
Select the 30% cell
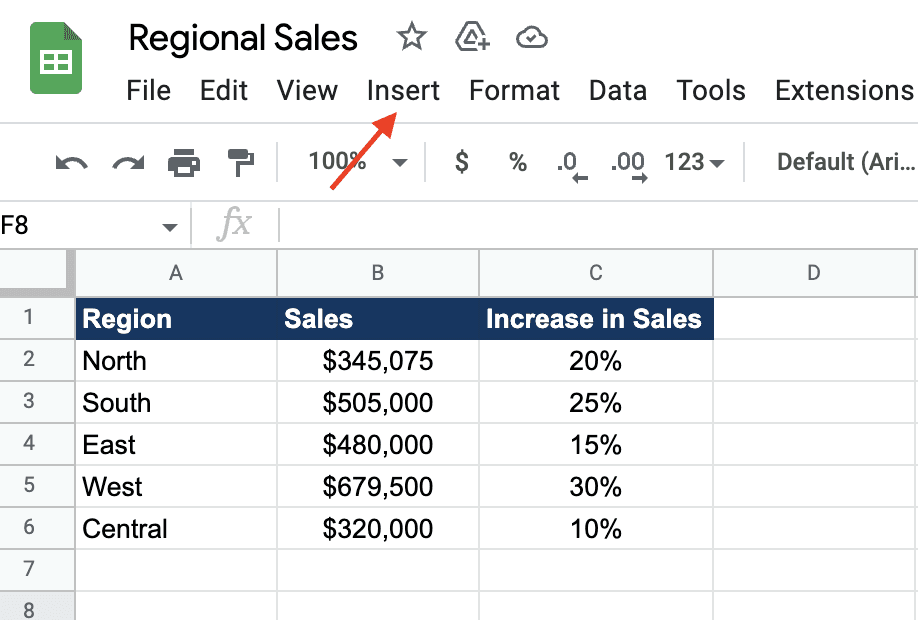tap(596, 487)
